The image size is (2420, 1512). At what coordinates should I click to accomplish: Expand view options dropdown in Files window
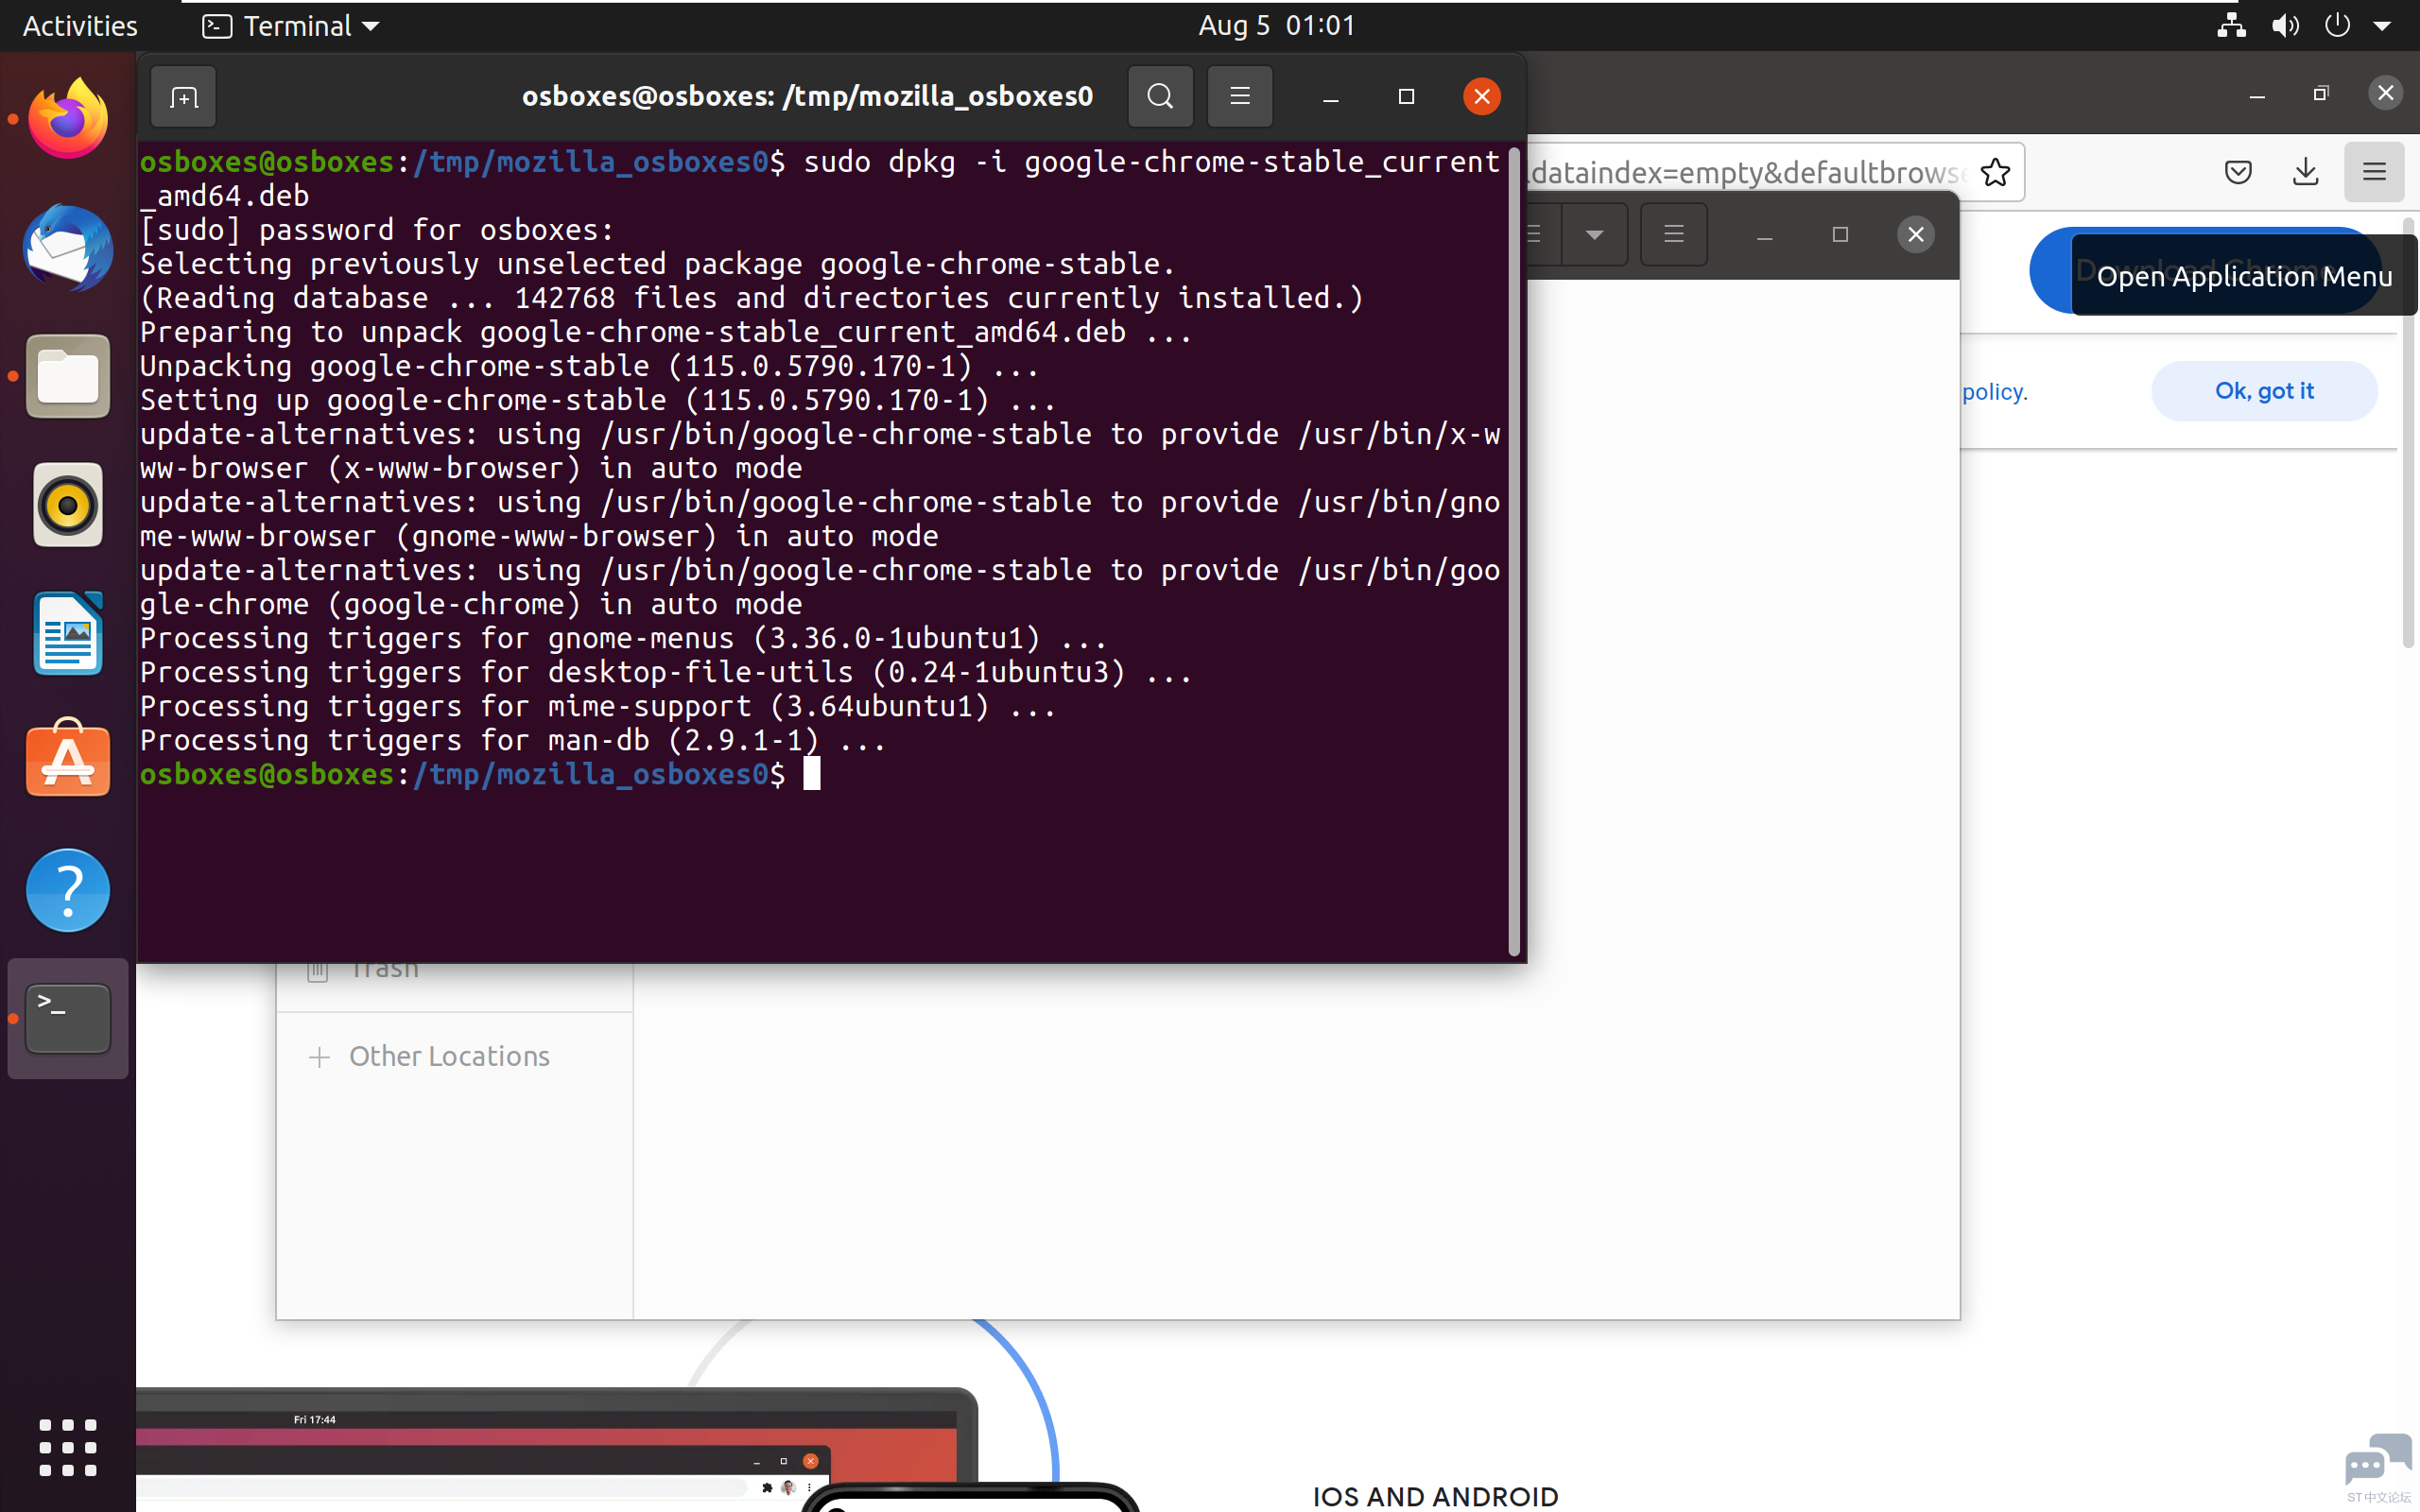(1594, 235)
